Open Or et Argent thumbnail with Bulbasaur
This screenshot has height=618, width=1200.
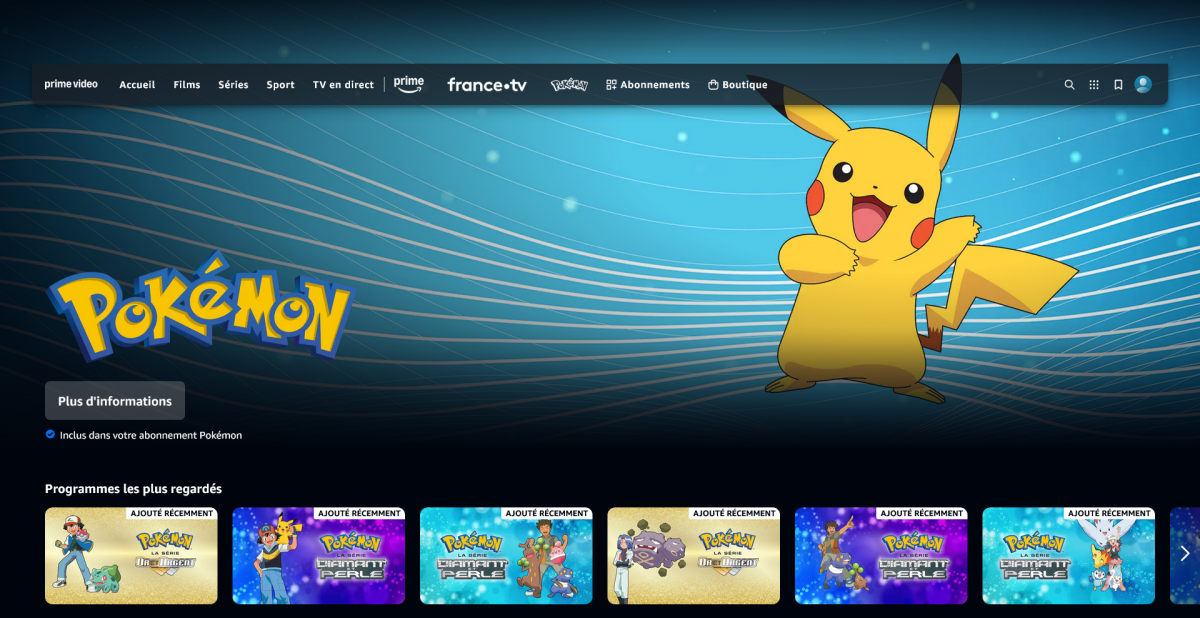point(131,556)
